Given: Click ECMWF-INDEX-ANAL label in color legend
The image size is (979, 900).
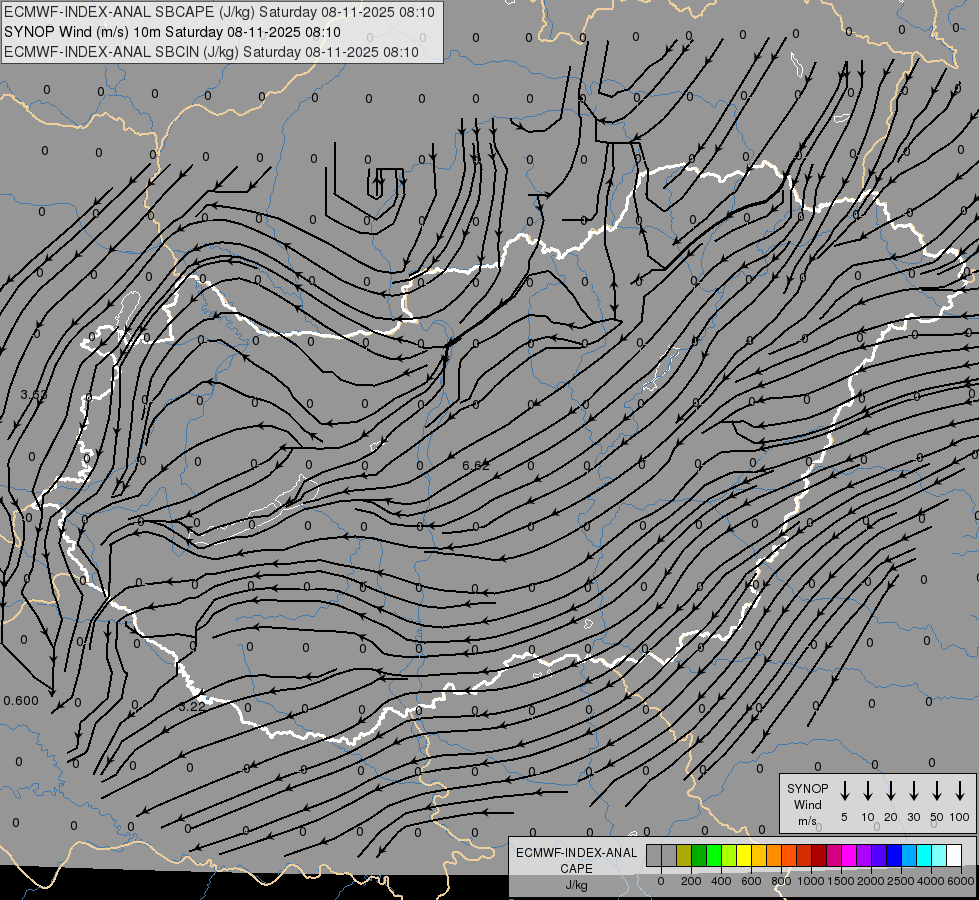Looking at the screenshot, I should (x=576, y=853).
